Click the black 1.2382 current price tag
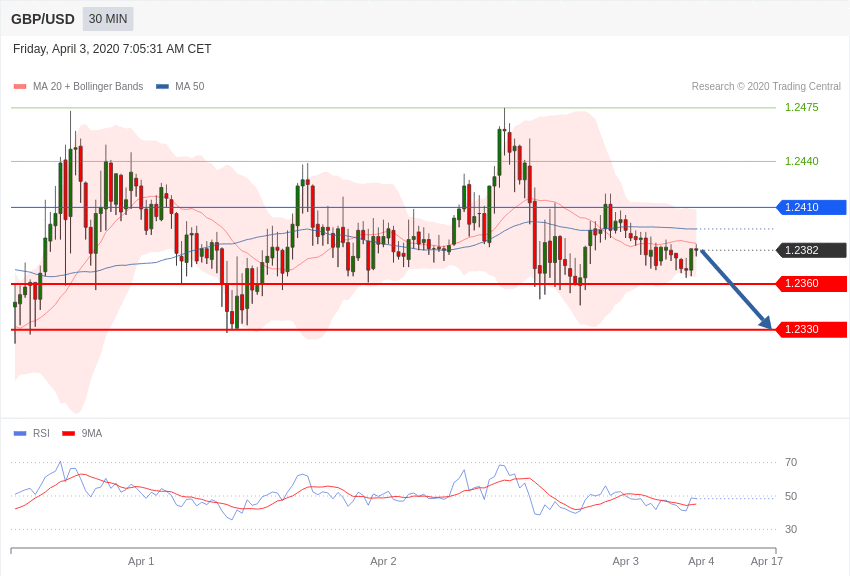 (811, 250)
